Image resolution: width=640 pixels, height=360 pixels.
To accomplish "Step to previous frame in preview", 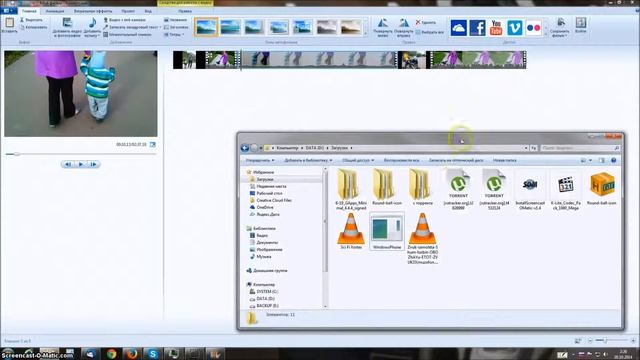I will 68,164.
